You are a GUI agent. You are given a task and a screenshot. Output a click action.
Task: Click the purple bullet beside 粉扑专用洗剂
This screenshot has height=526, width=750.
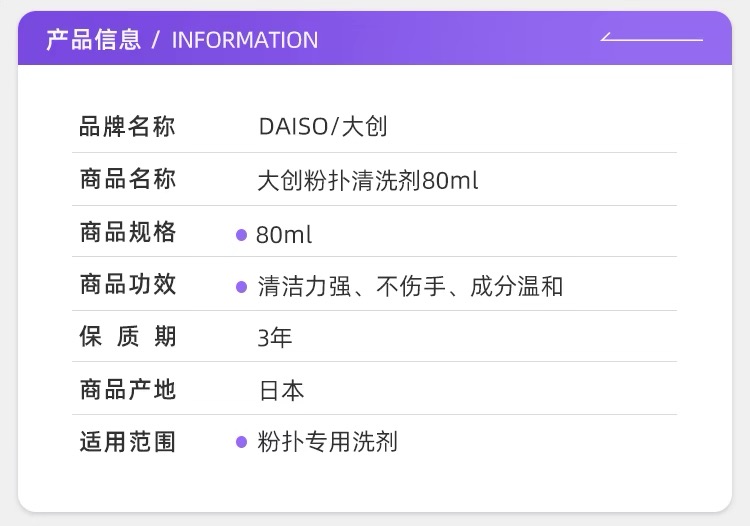(241, 442)
